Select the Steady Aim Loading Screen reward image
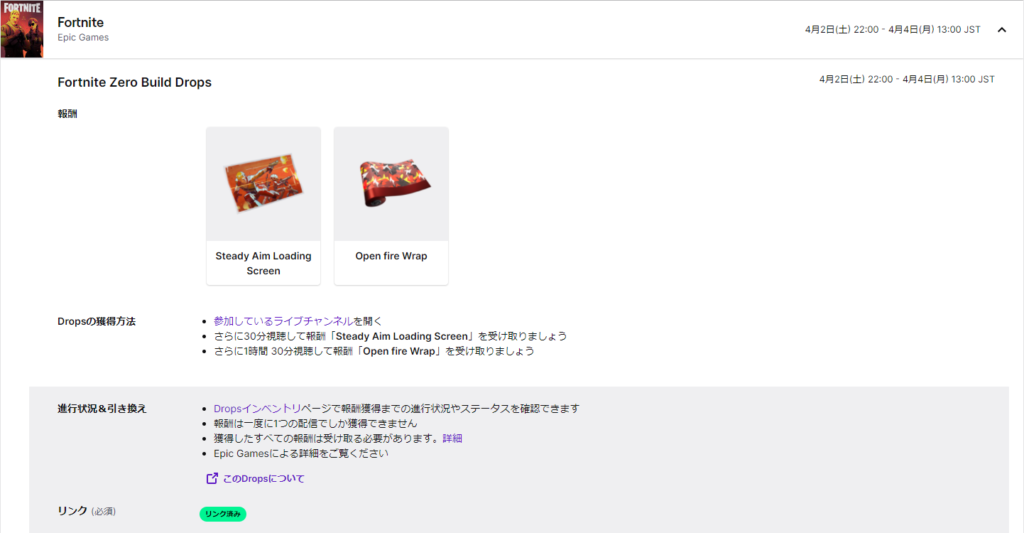Image resolution: width=1024 pixels, height=533 pixels. click(263, 184)
